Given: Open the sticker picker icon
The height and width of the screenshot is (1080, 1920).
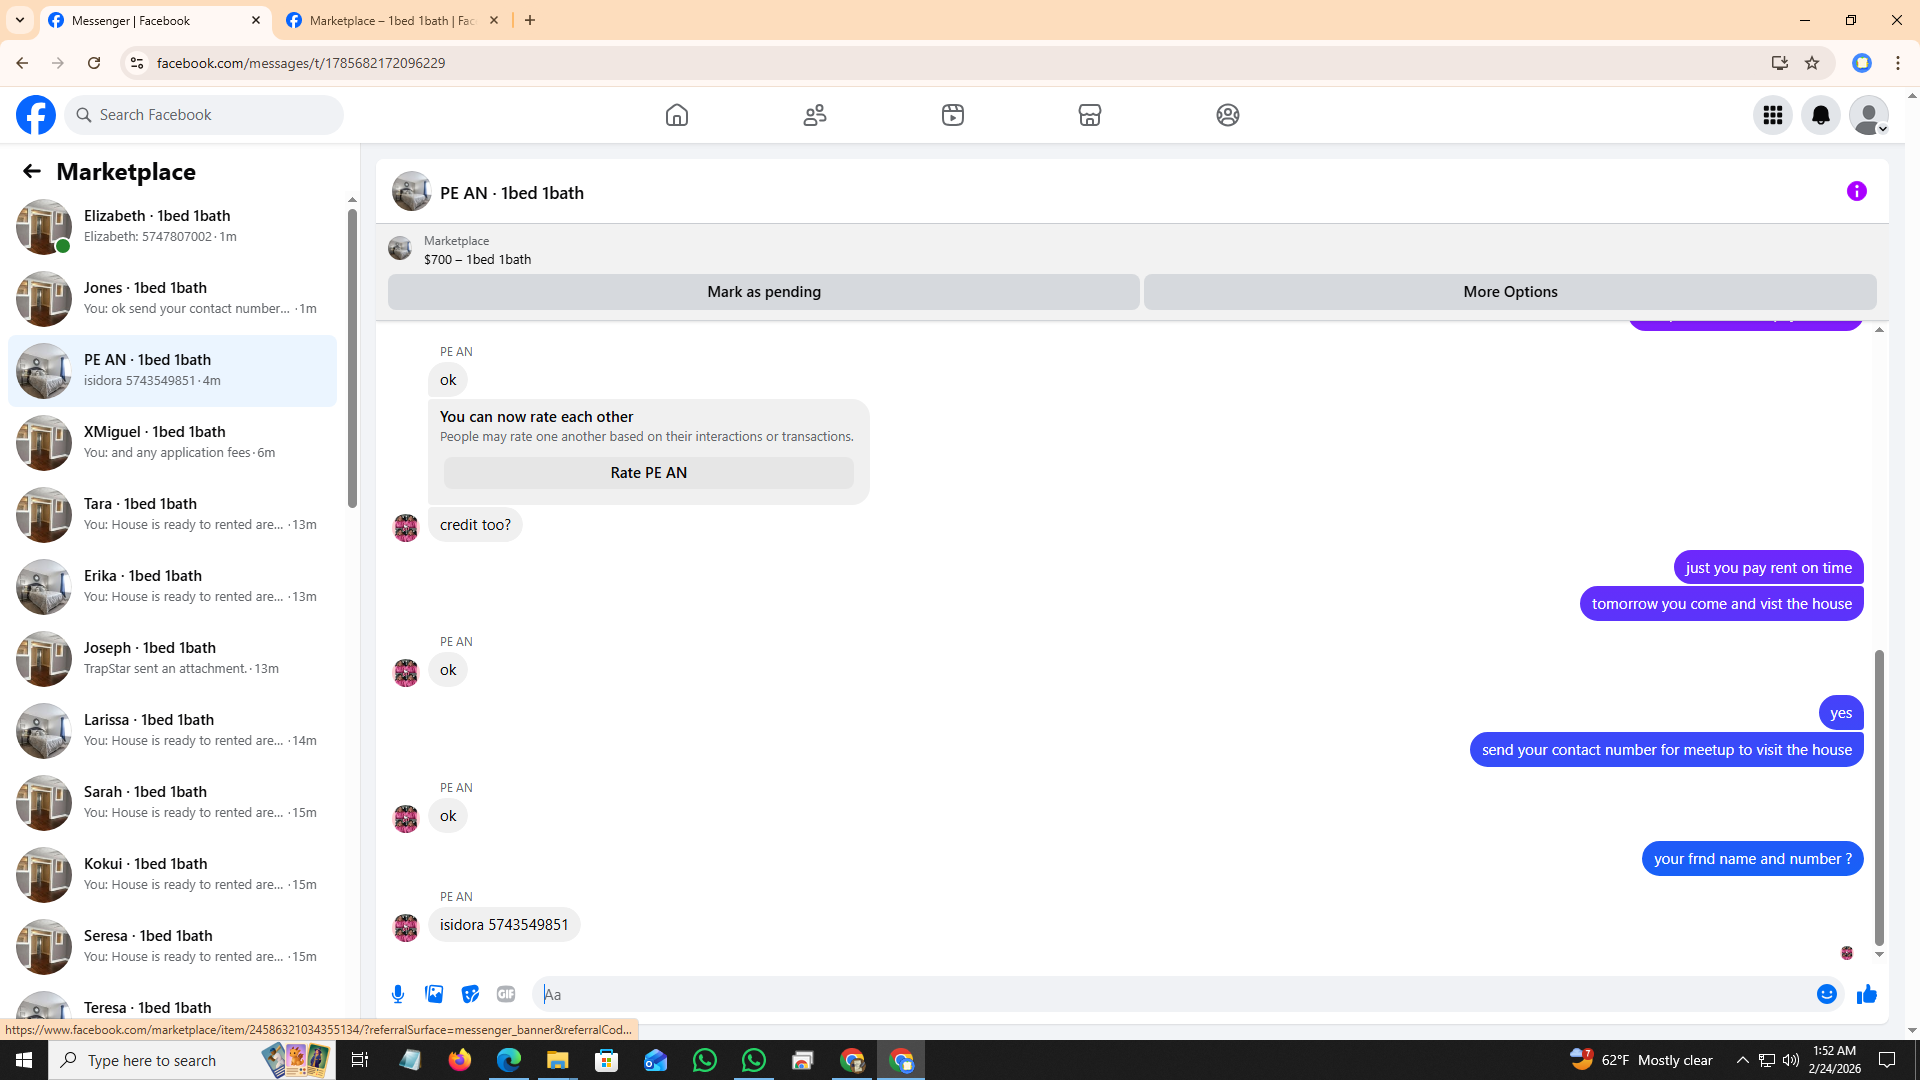Looking at the screenshot, I should pyautogui.click(x=470, y=994).
